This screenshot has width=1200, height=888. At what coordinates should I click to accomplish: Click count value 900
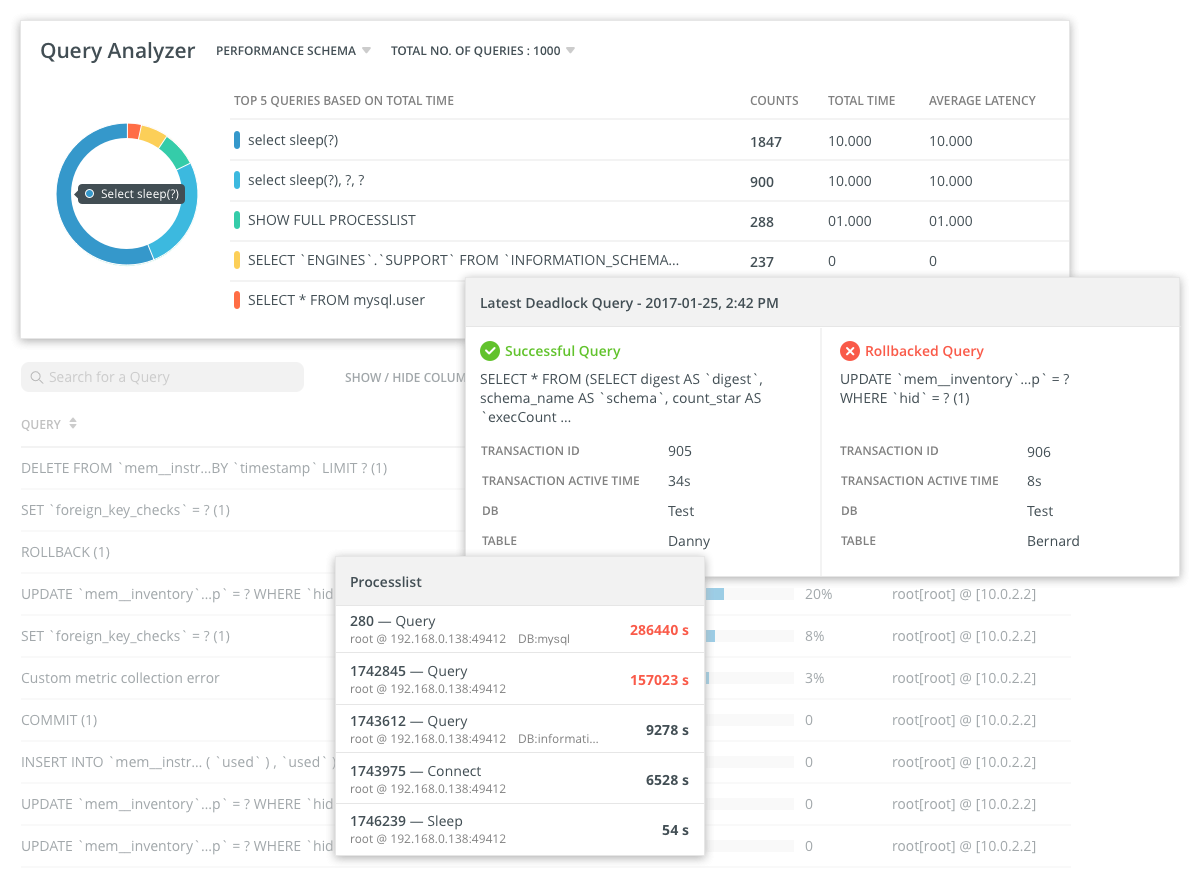coord(762,182)
